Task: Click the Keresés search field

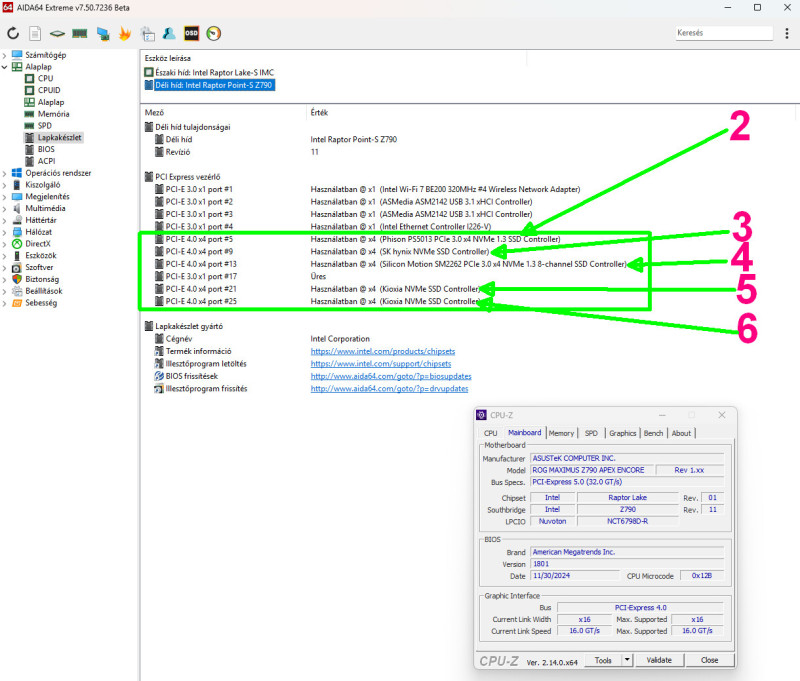Action: [724, 33]
